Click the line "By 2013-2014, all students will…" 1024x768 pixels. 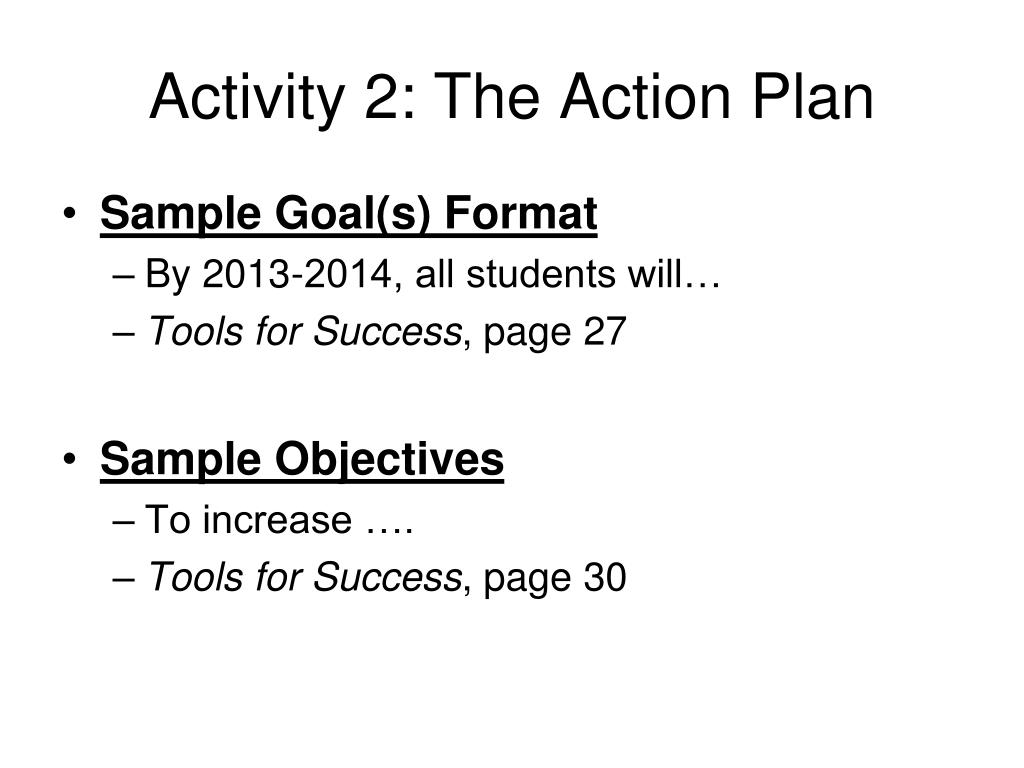click(x=433, y=274)
